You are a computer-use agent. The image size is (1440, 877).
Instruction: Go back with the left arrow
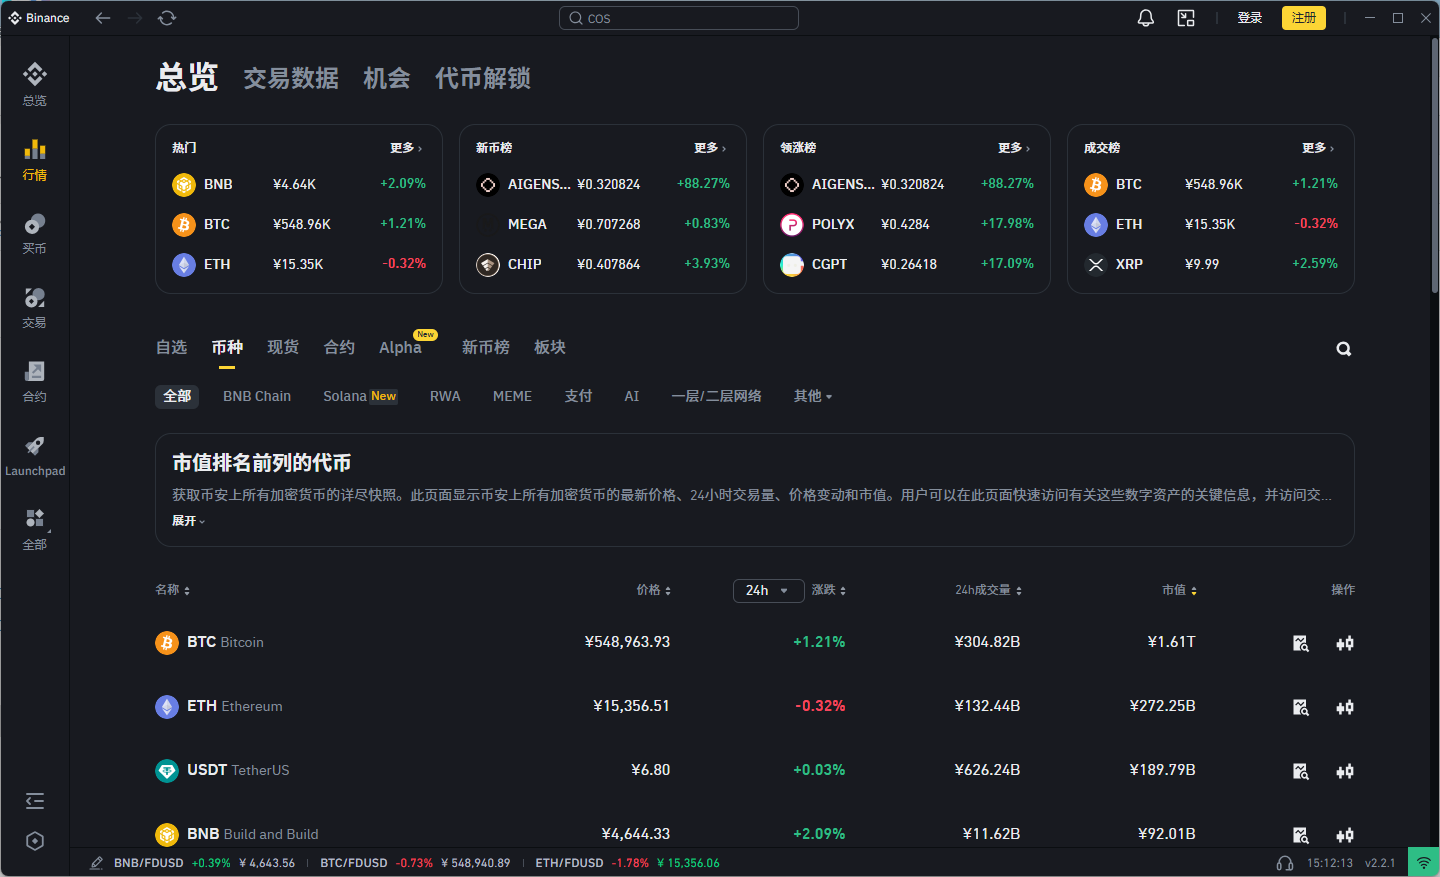103,18
